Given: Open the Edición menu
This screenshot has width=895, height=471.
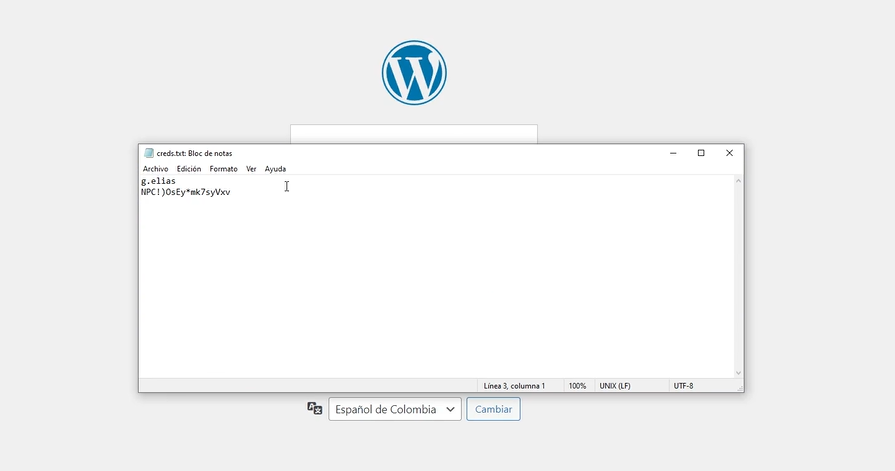Looking at the screenshot, I should pos(189,169).
